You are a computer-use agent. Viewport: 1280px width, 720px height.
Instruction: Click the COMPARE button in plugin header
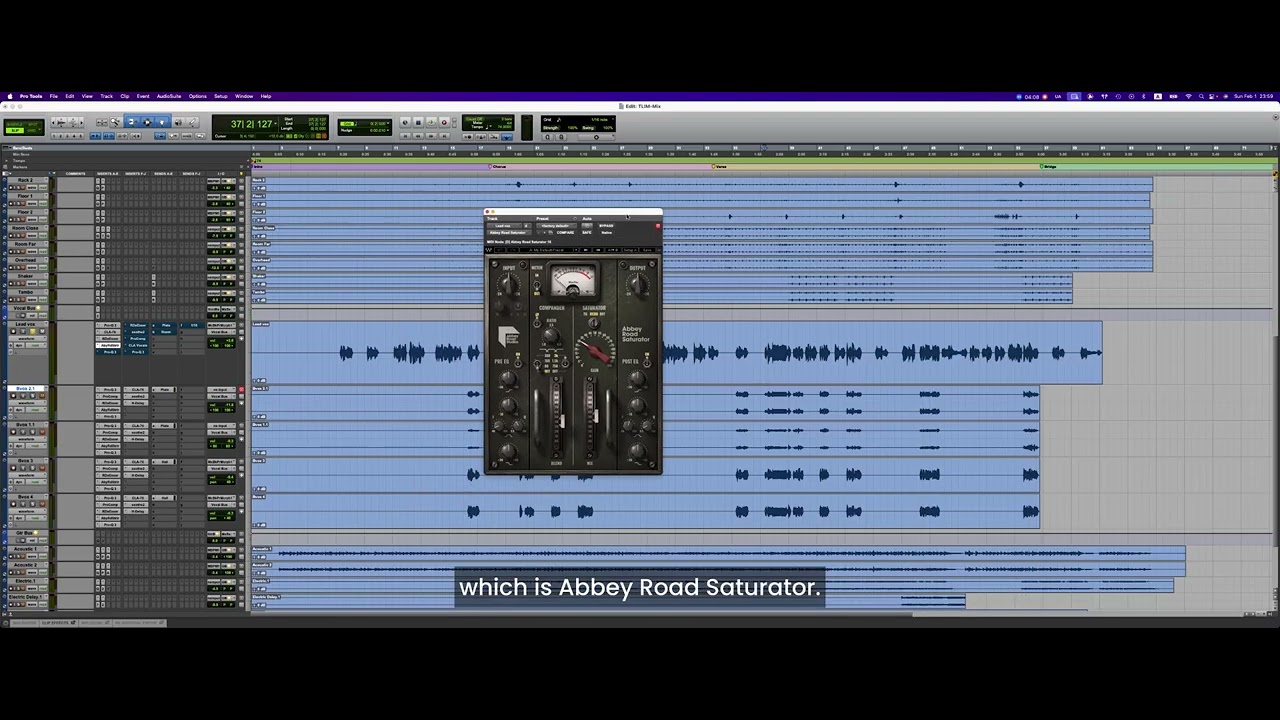coord(565,233)
